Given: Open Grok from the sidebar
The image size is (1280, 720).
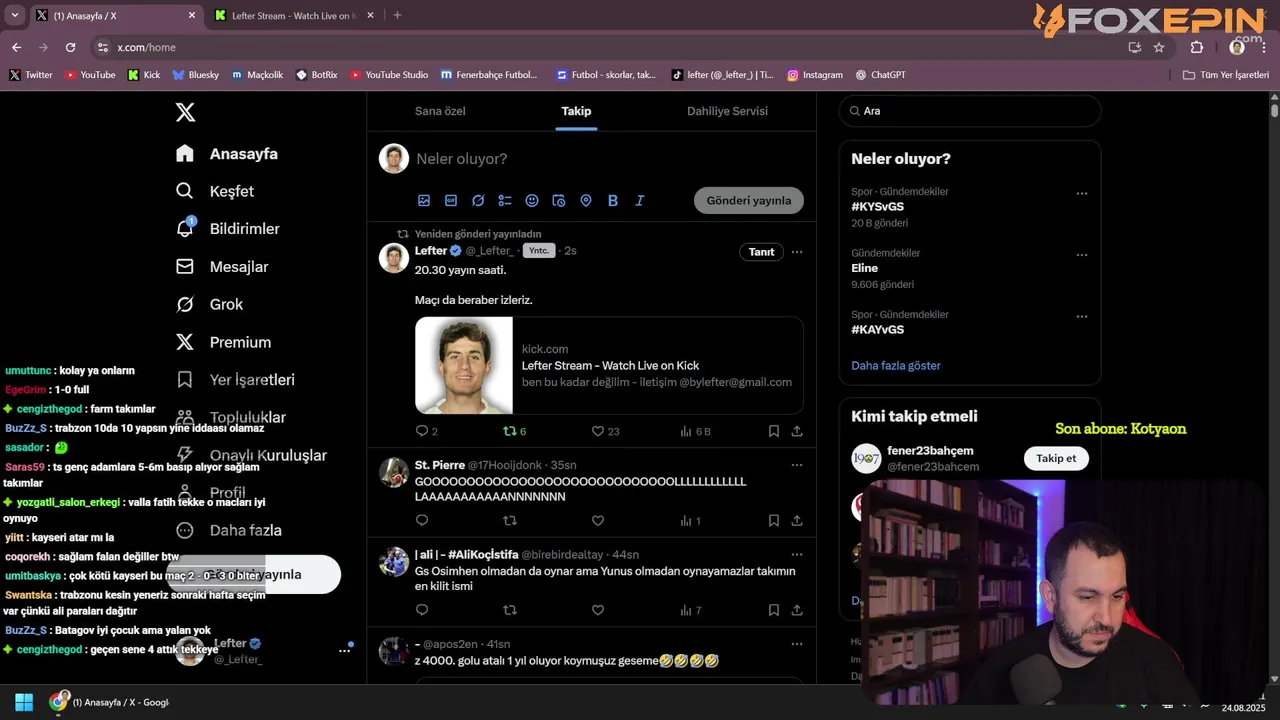Looking at the screenshot, I should (x=209, y=304).
